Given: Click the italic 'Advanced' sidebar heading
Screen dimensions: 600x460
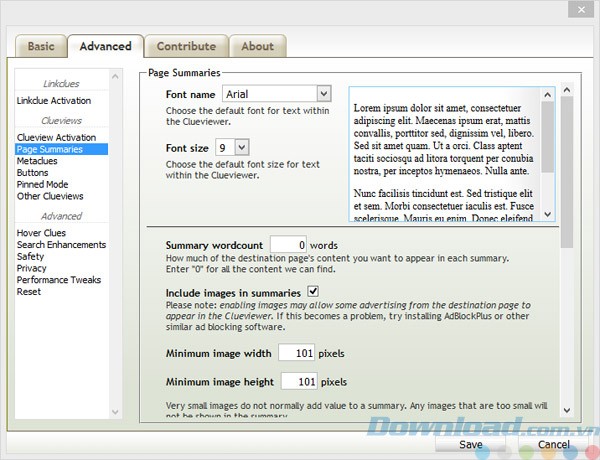Looking at the screenshot, I should [61, 216].
